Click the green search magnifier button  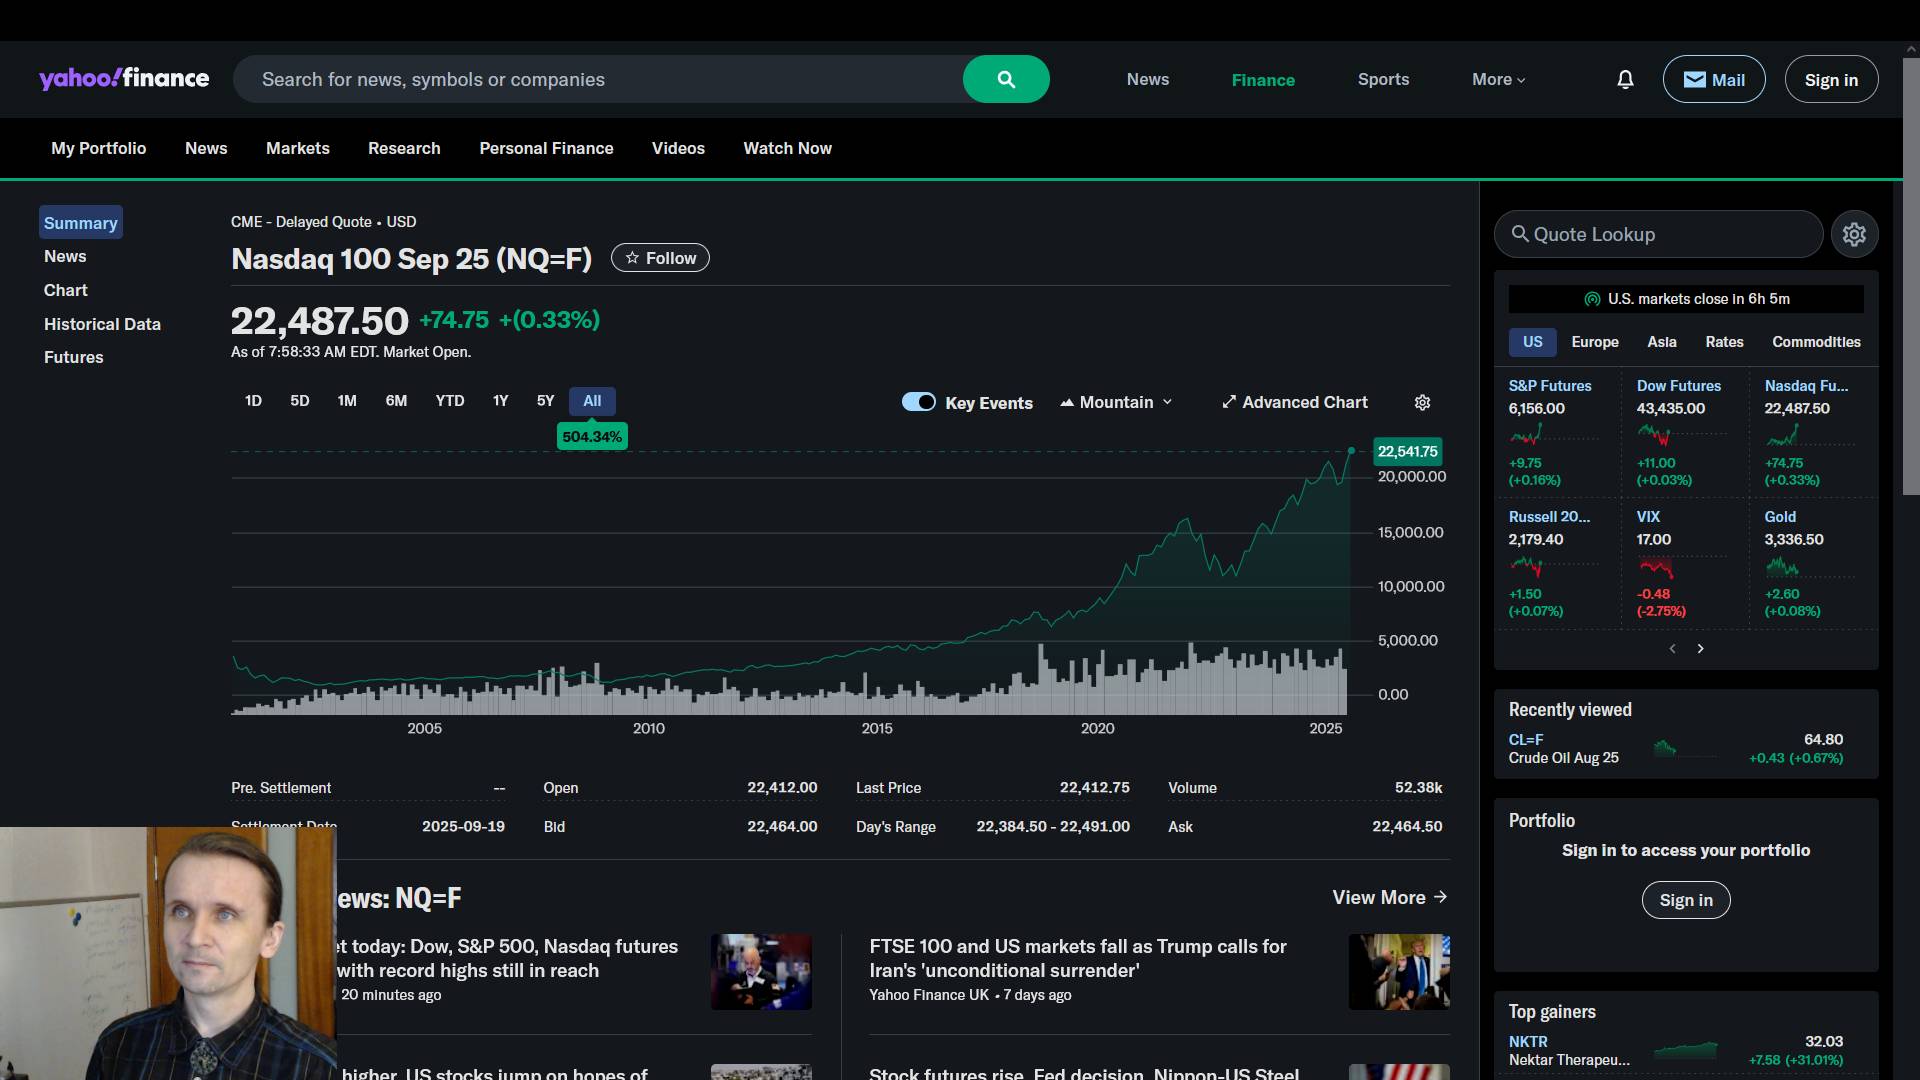[1006, 79]
